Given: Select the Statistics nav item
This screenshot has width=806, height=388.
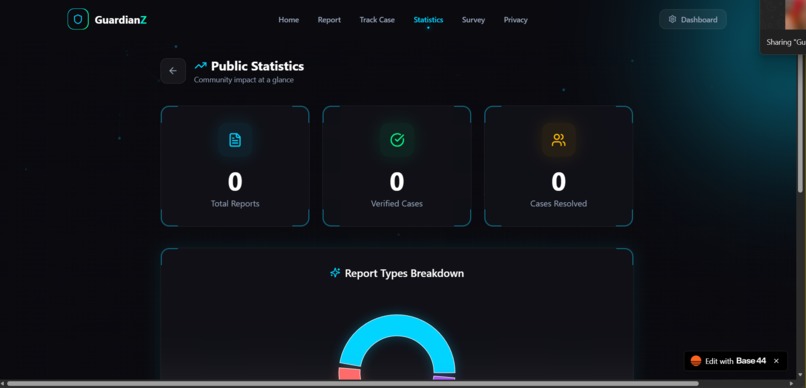Looking at the screenshot, I should click(x=428, y=20).
